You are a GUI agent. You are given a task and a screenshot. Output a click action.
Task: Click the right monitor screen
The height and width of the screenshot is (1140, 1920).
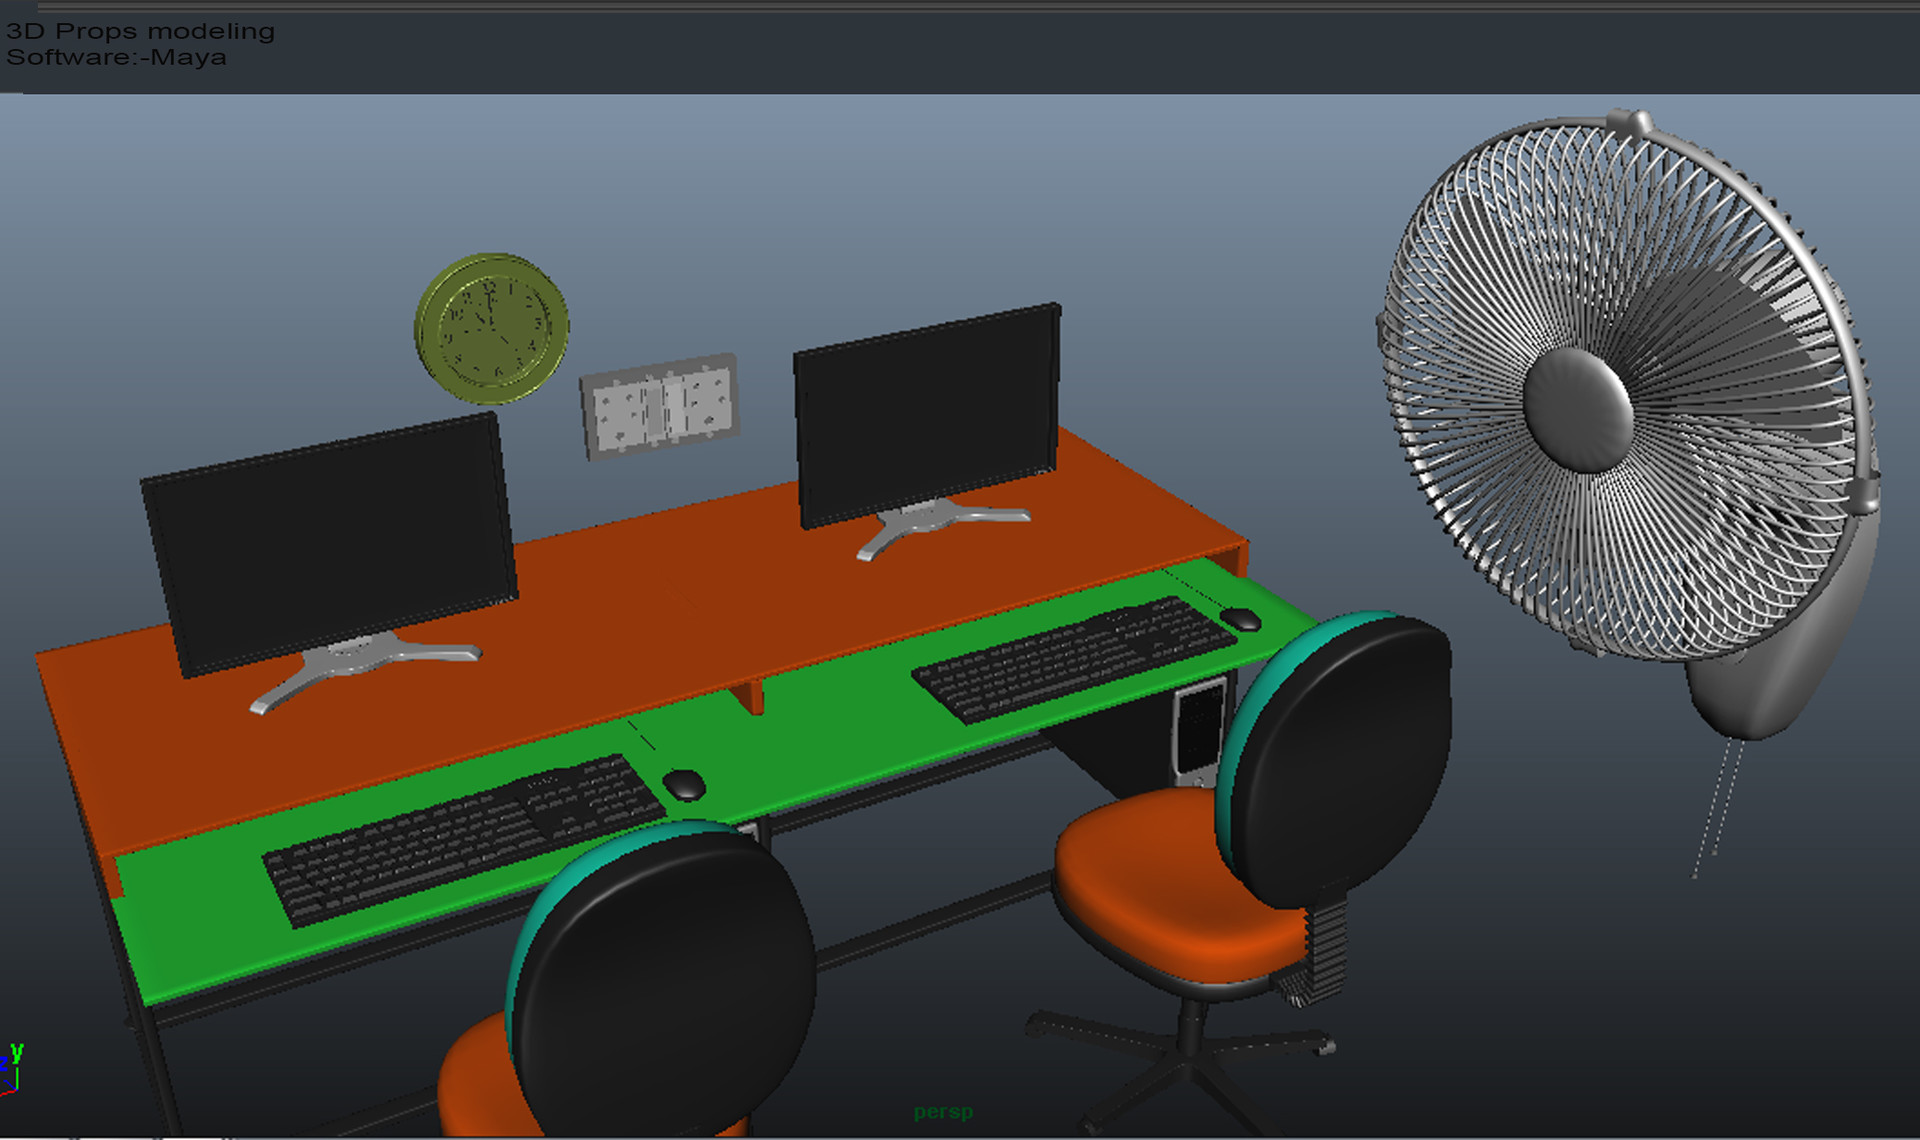pos(926,412)
